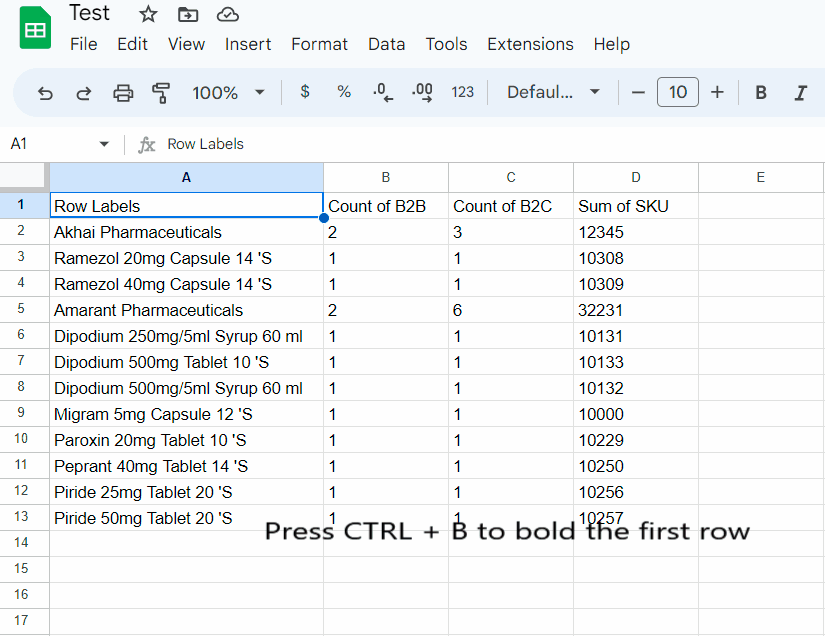Click the Decrease decimal places icon

click(383, 92)
